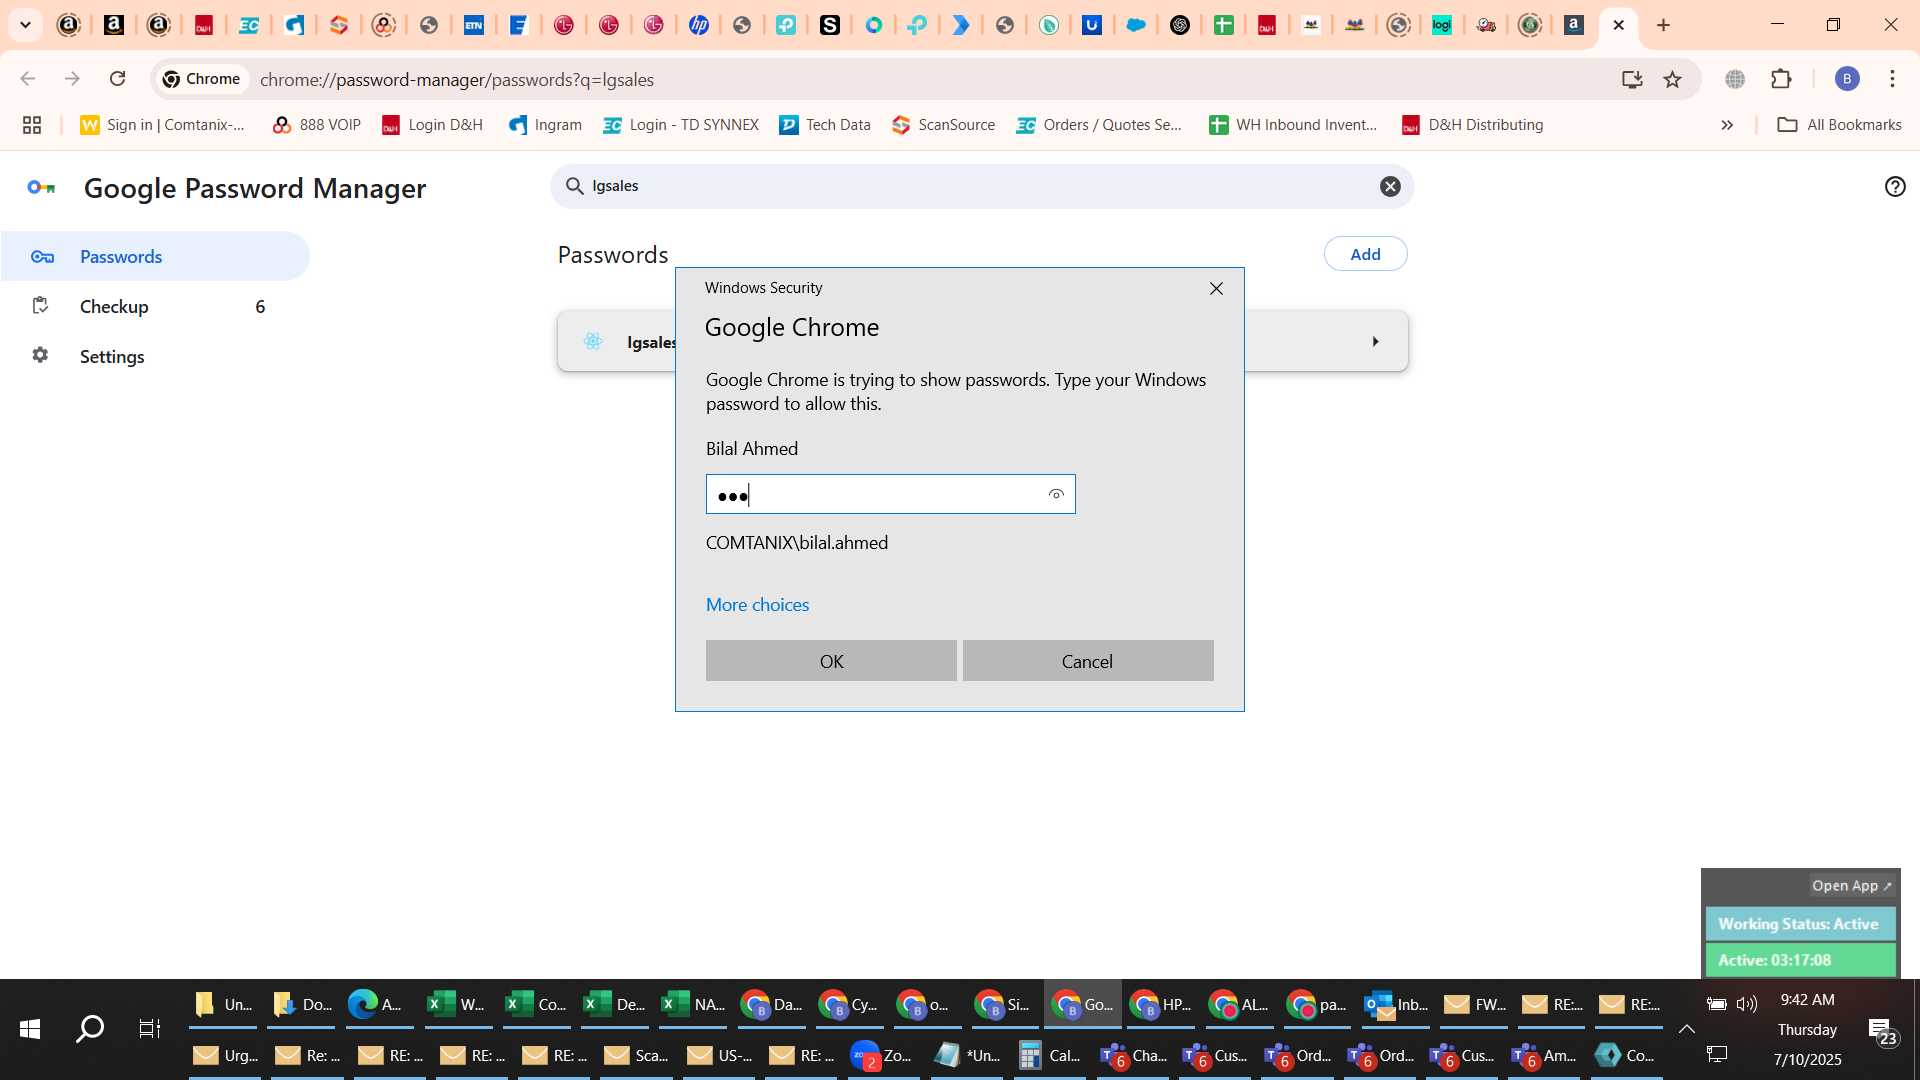Close the active Password Manager tab
1920x1080 pixels.
pyautogui.click(x=1619, y=25)
